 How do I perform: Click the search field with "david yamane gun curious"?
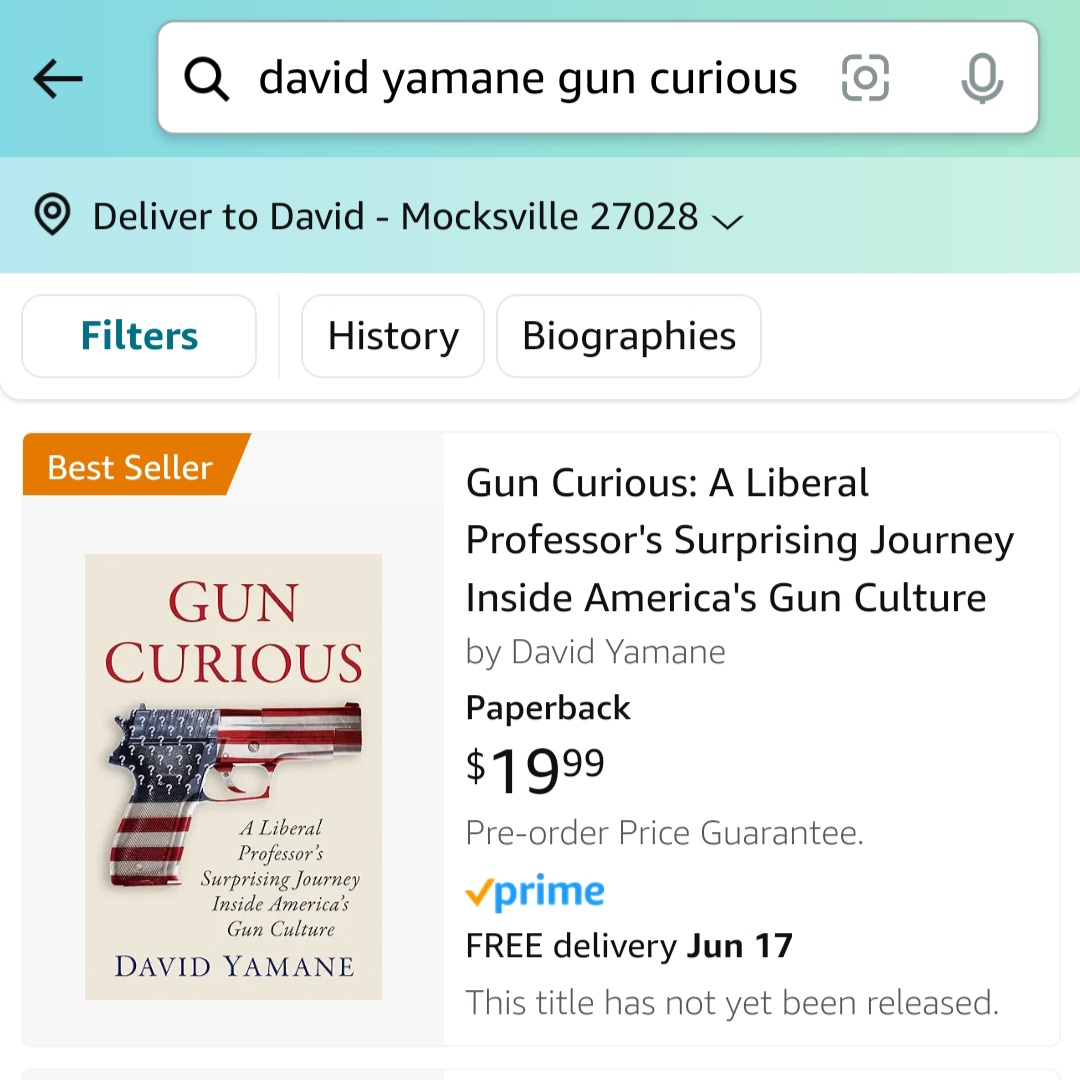pyautogui.click(x=528, y=78)
